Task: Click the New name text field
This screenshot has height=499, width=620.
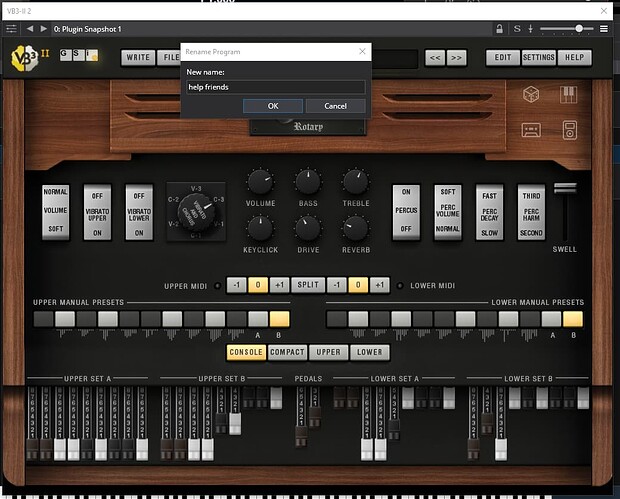Action: tap(276, 87)
